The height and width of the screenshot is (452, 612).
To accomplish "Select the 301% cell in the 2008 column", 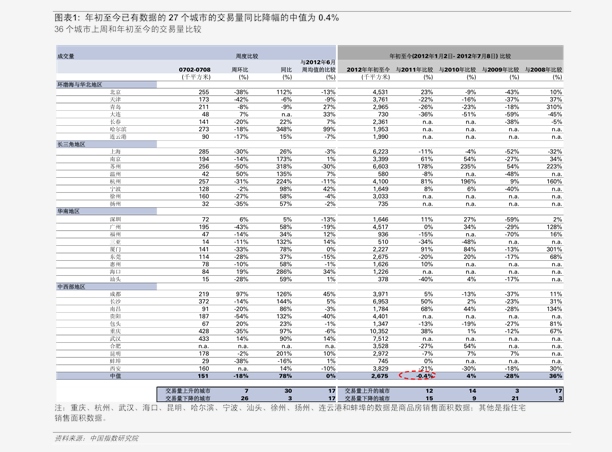I will click(554, 249).
